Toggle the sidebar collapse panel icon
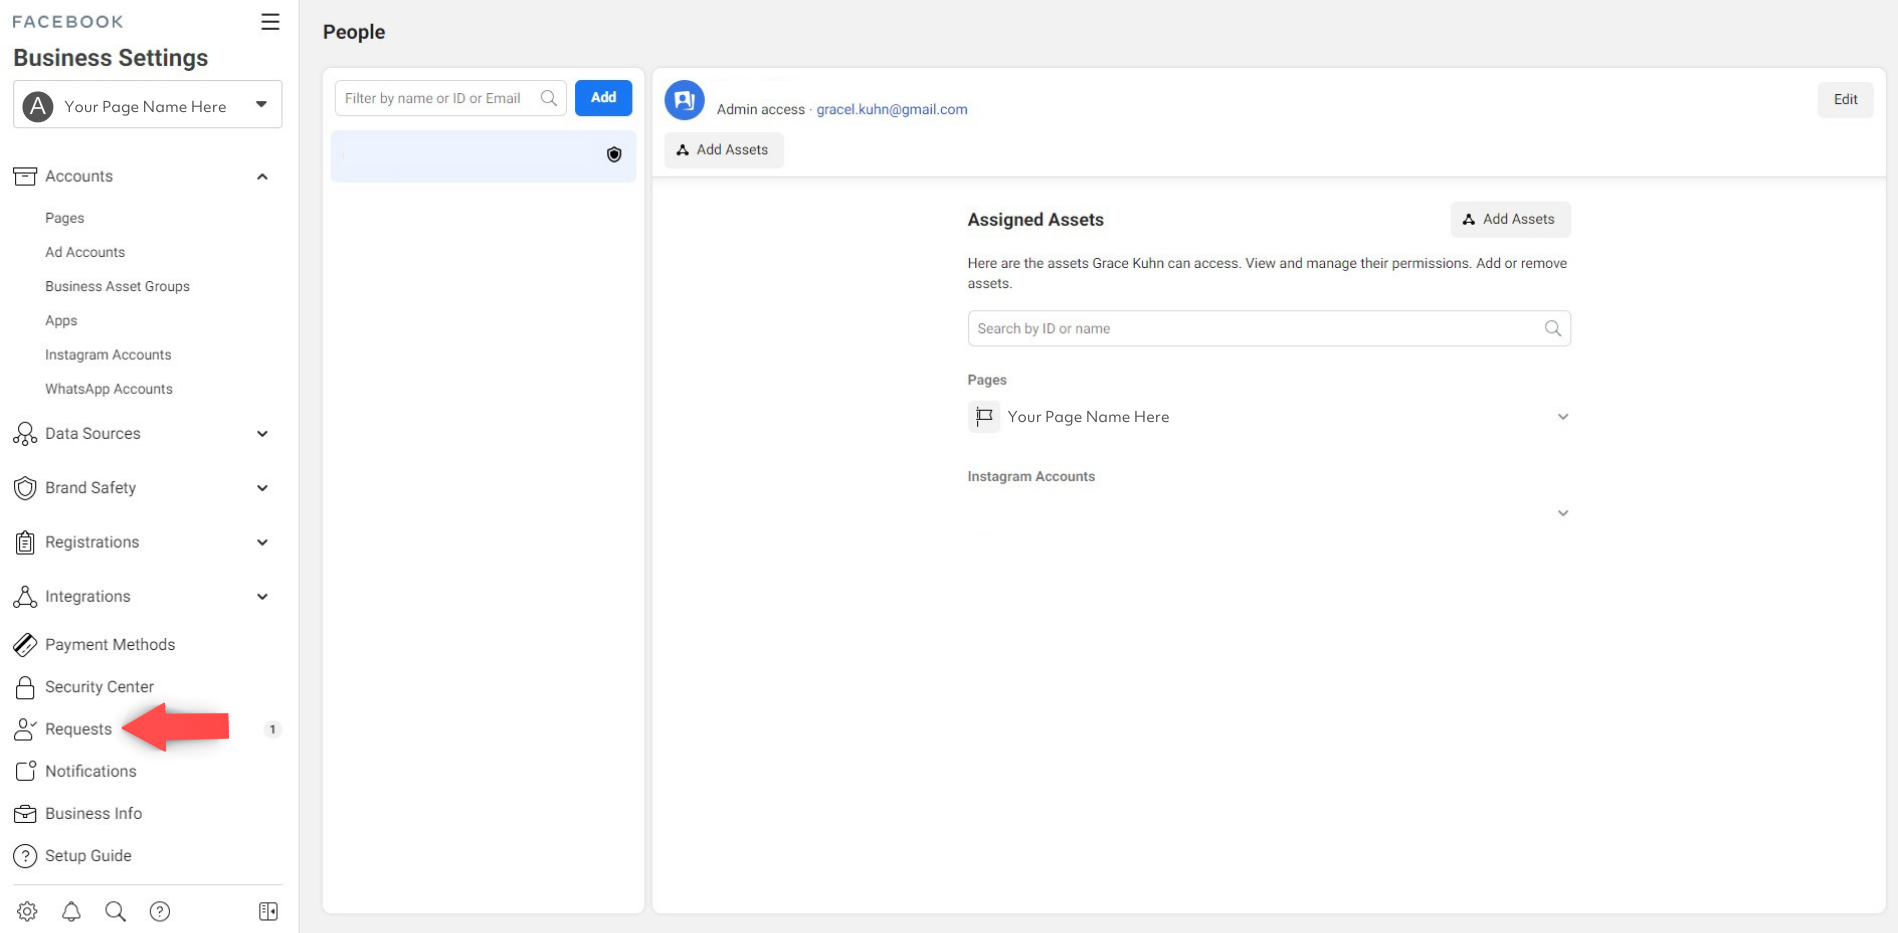 (x=268, y=911)
